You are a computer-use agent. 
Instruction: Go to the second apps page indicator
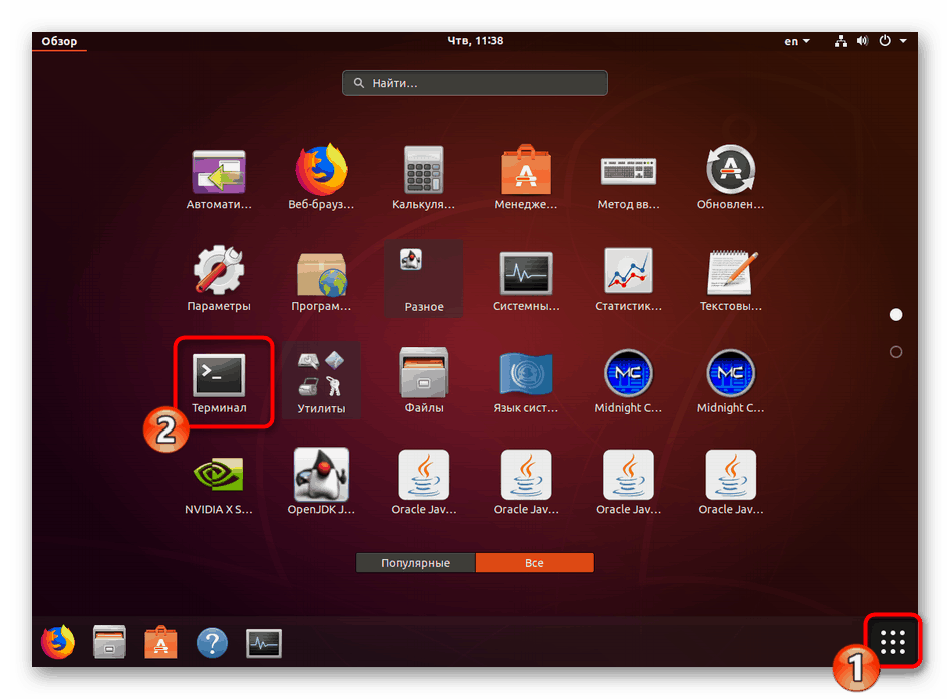[895, 352]
